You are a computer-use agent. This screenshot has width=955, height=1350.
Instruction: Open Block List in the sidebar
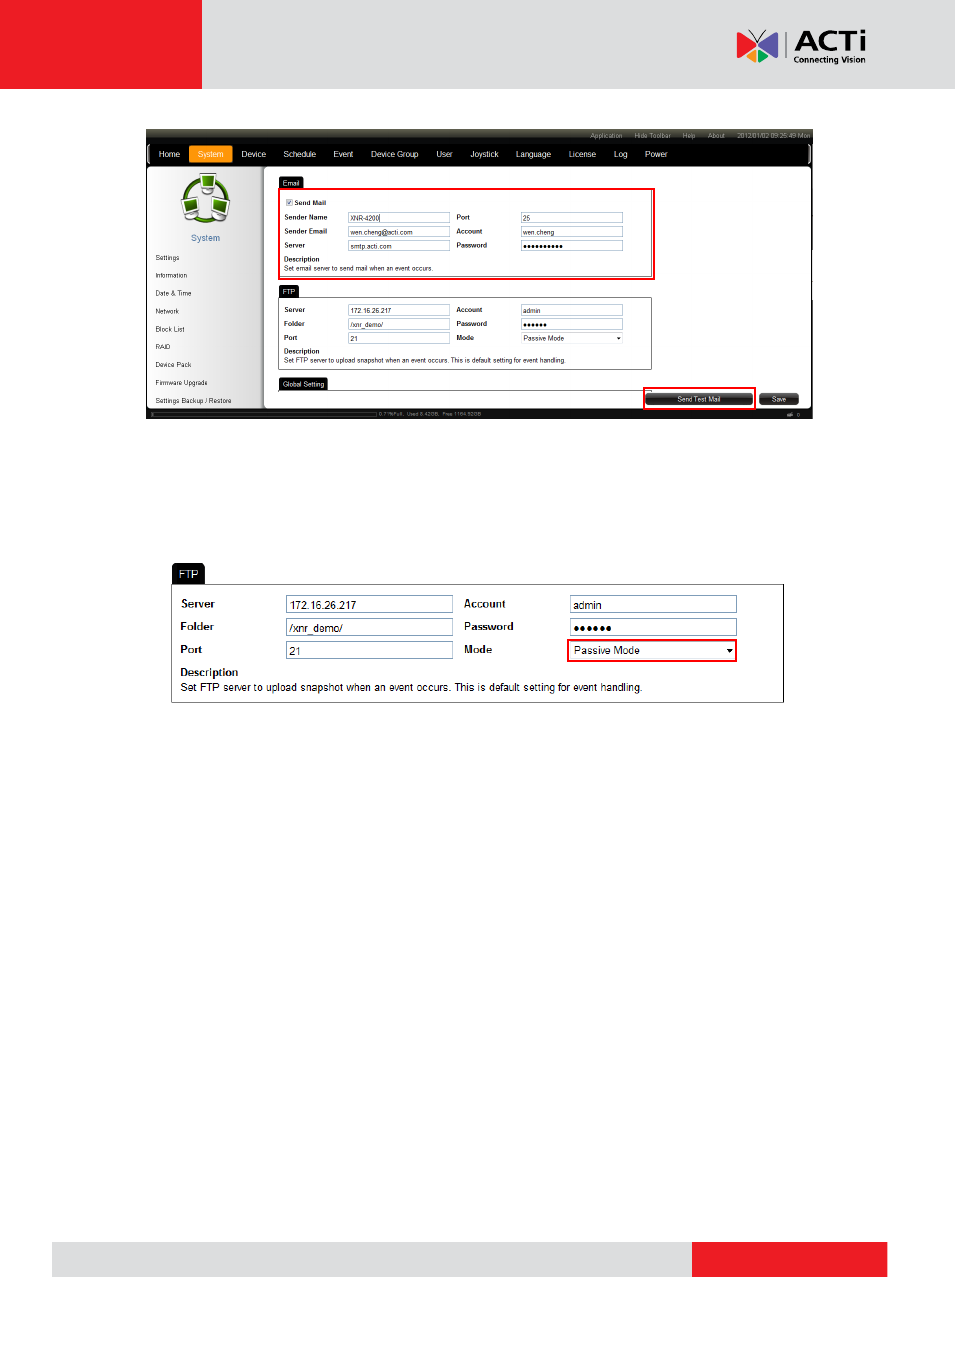[170, 330]
